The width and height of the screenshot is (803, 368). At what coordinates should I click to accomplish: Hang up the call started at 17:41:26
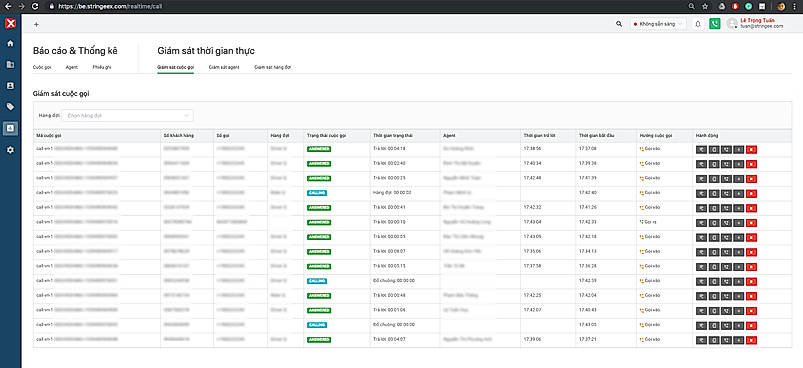pyautogui.click(x=751, y=208)
